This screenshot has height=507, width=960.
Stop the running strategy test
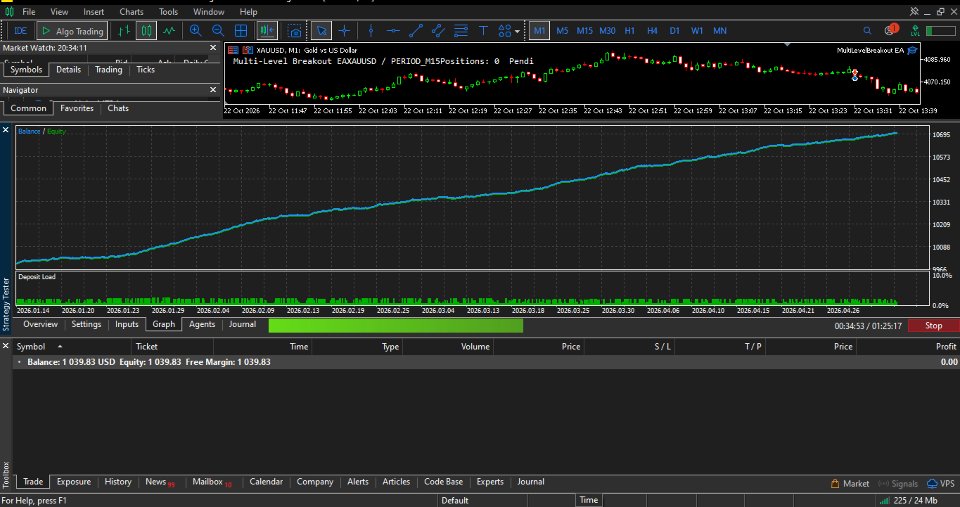(933, 326)
